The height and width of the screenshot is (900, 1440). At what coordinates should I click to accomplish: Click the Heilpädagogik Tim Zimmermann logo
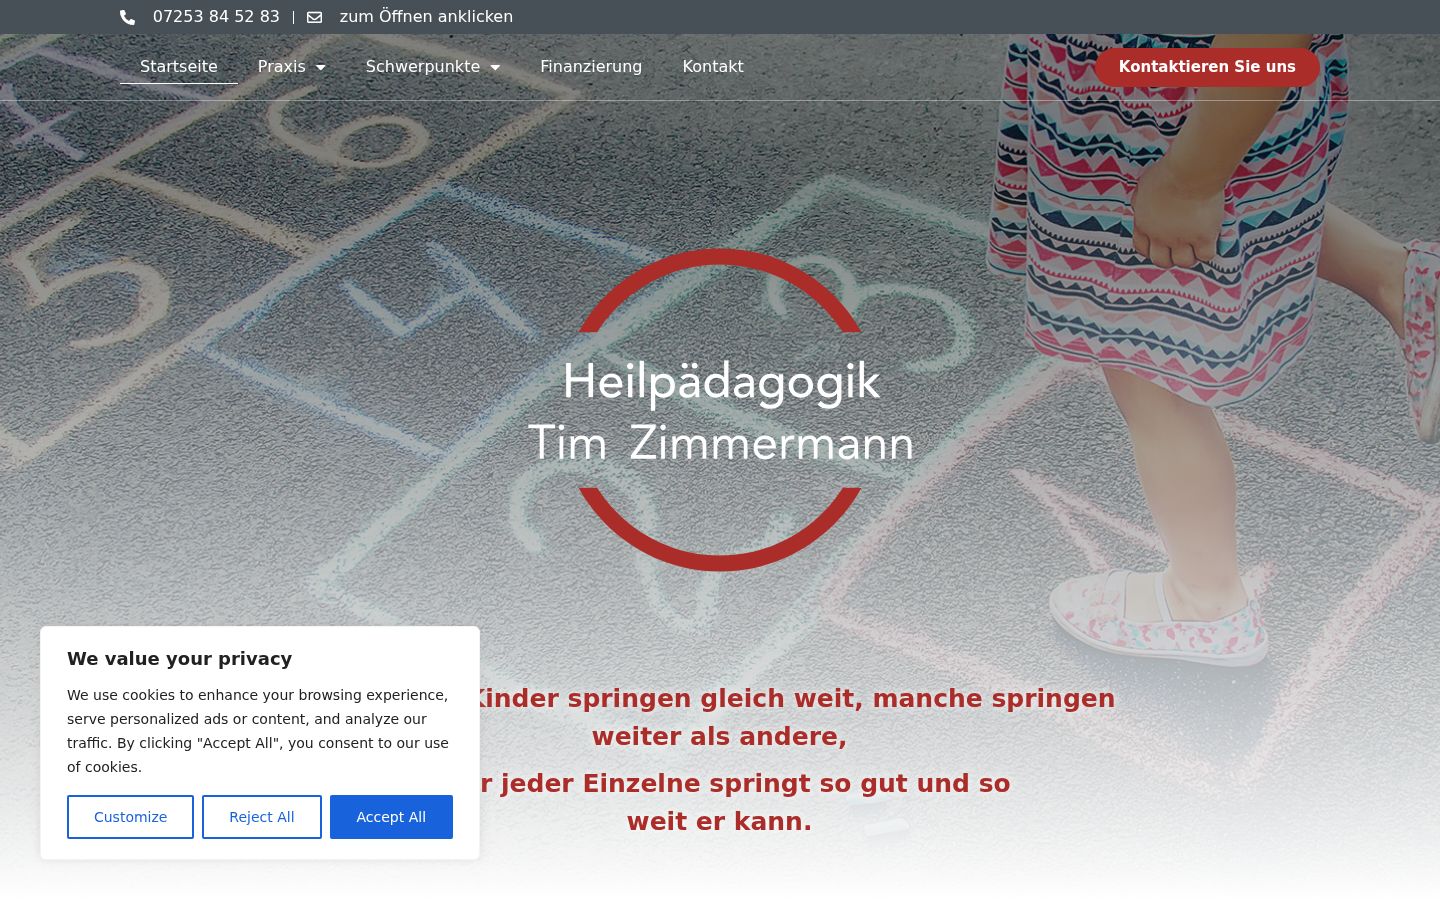720,410
